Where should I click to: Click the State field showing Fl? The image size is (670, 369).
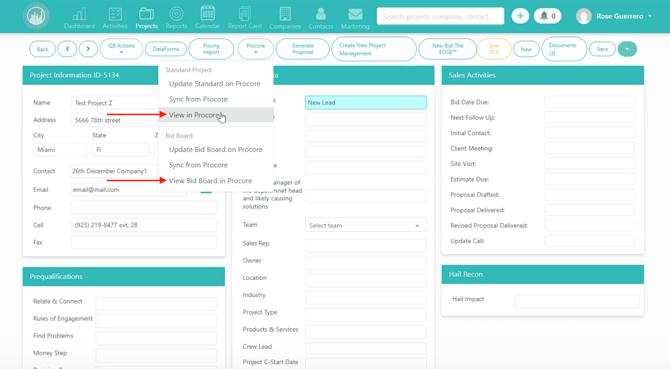coord(120,149)
